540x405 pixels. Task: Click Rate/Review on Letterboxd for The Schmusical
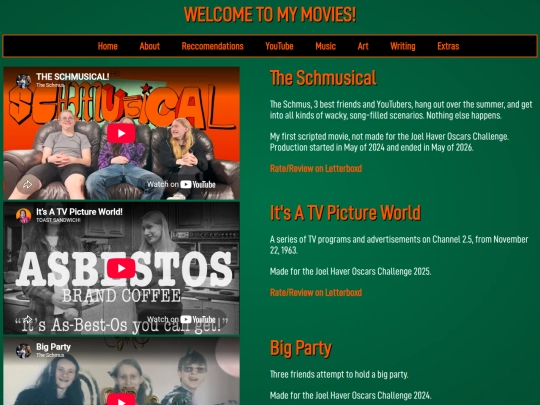click(316, 168)
